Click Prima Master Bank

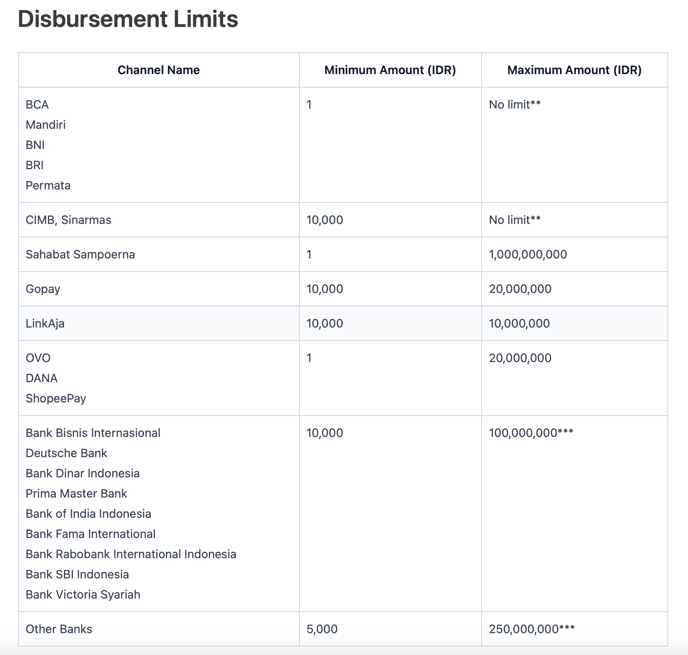click(76, 494)
